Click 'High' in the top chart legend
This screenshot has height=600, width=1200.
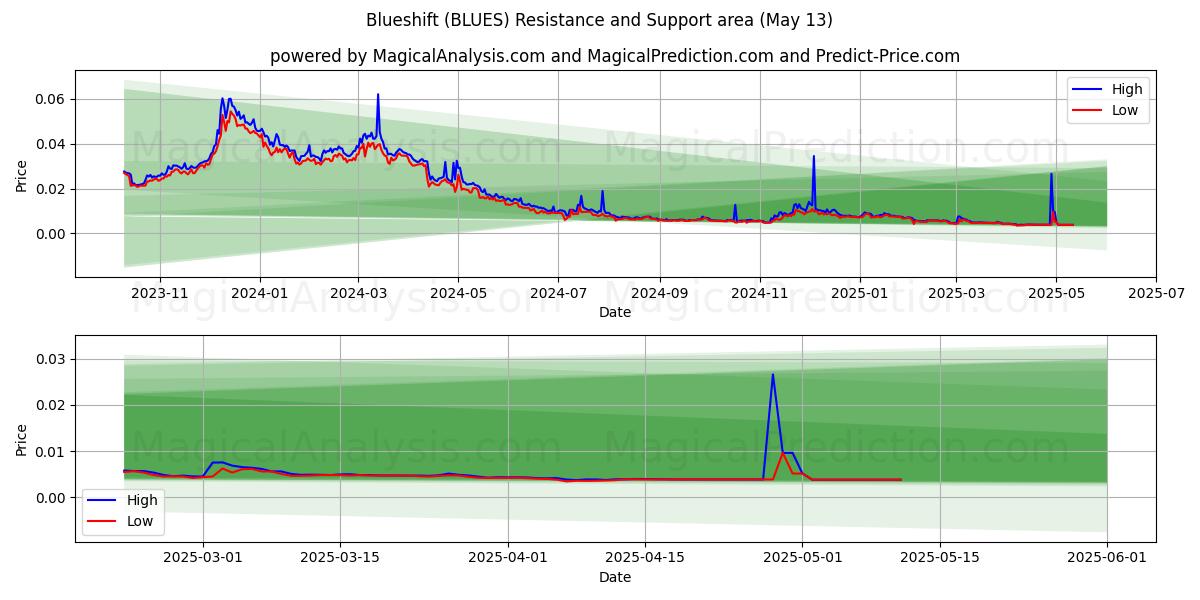coord(1127,89)
